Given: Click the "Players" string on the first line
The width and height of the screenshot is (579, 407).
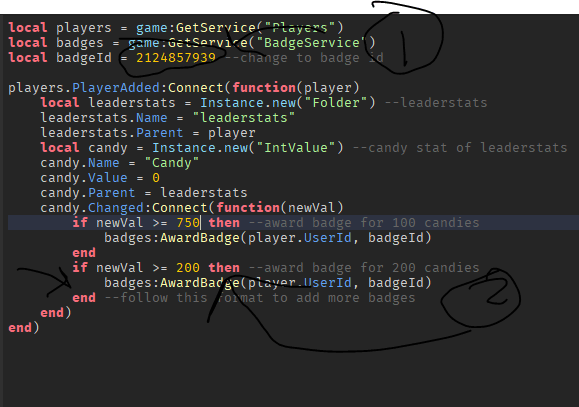Looking at the screenshot, I should 299,28.
